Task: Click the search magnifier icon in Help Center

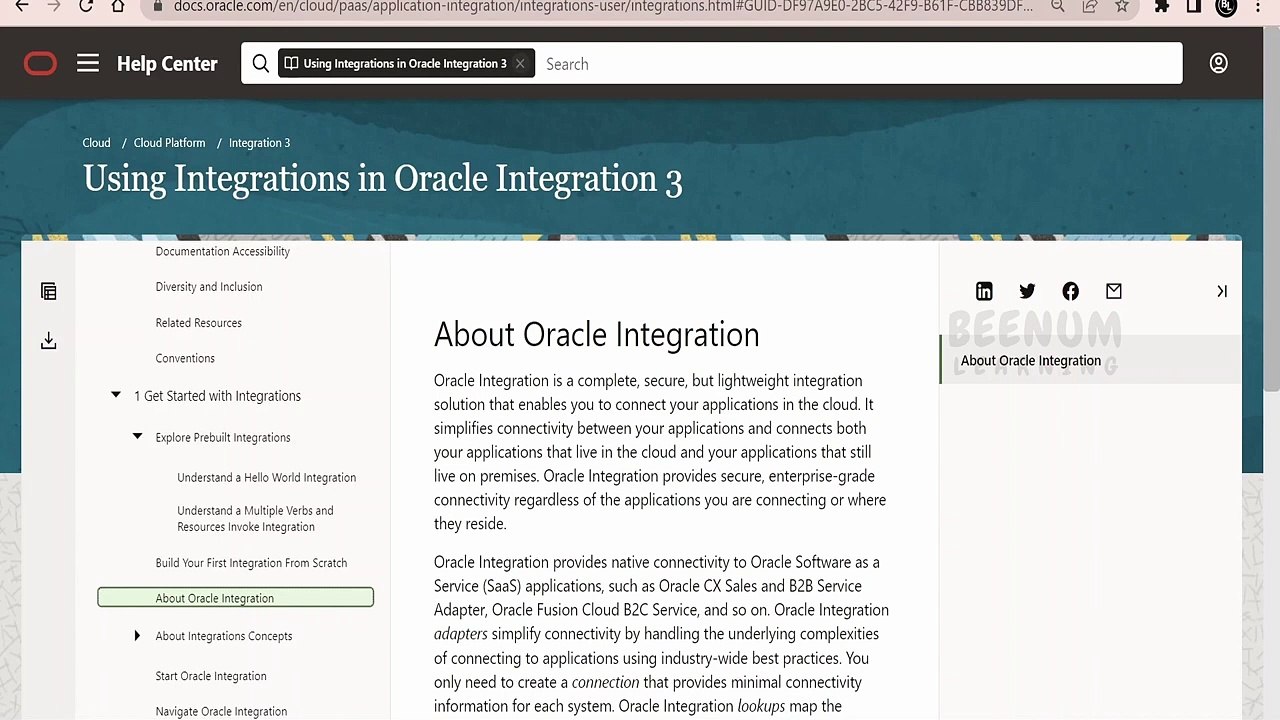Action: [261, 63]
